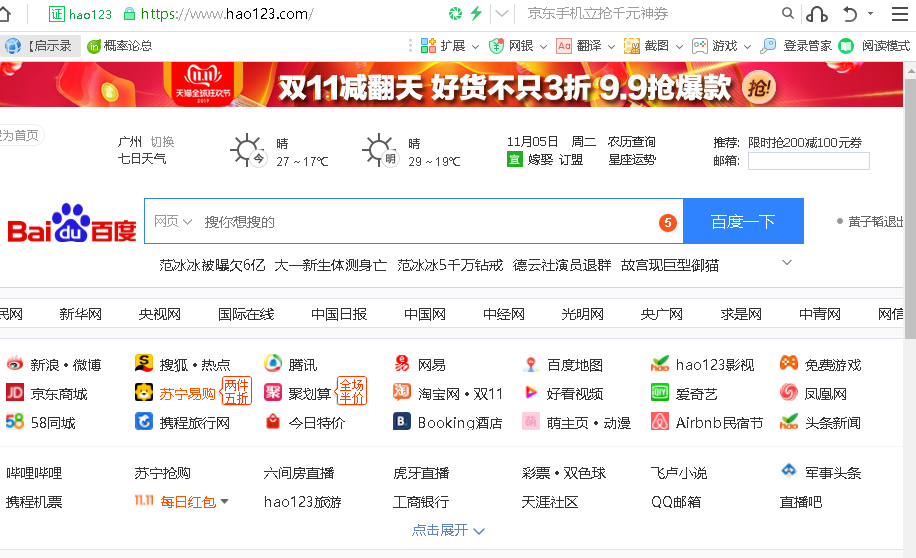916x558 pixels.
Task: Expand the 扩展 dropdown arrow
Action: pos(476,46)
